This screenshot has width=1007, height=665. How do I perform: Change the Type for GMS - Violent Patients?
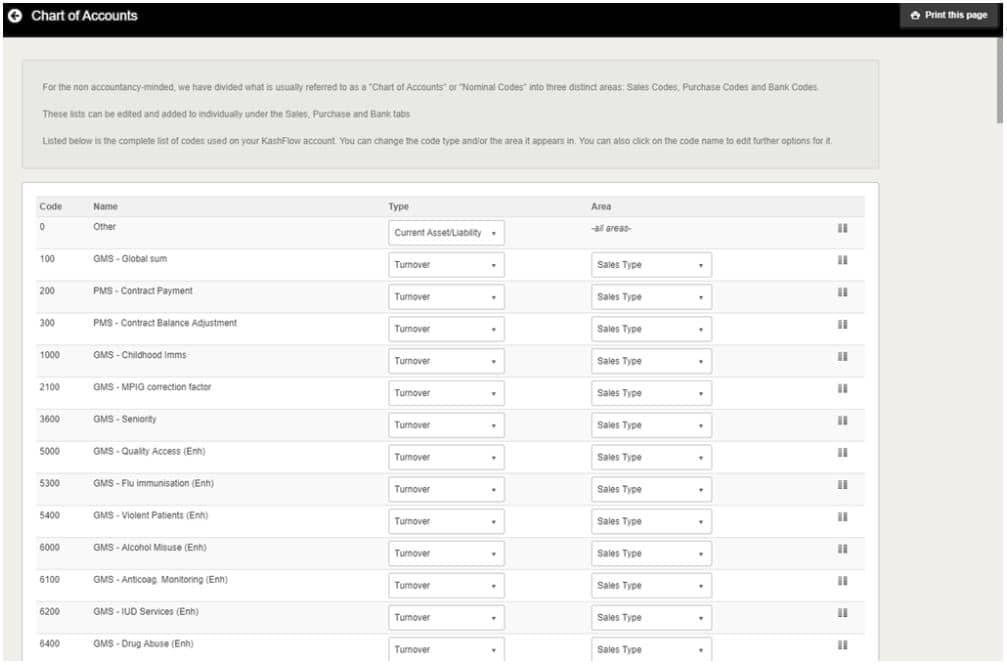[x=446, y=521]
